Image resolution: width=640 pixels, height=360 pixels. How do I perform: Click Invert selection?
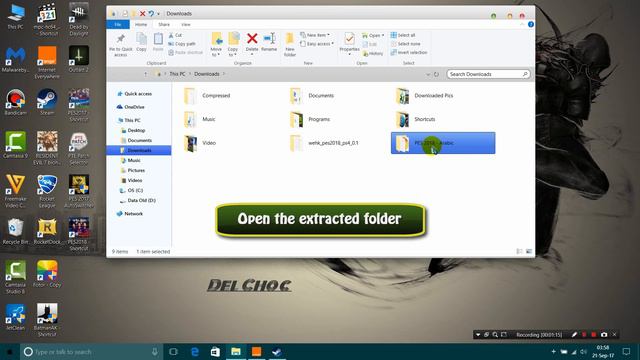pyautogui.click(x=409, y=52)
